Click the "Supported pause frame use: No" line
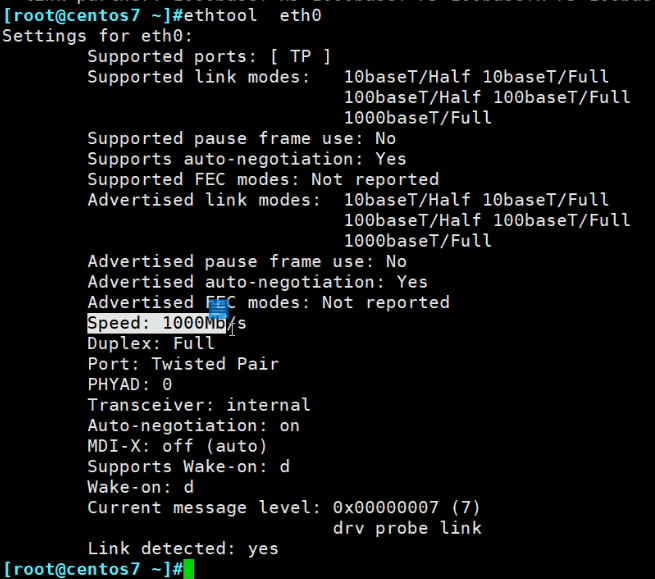 (x=241, y=138)
